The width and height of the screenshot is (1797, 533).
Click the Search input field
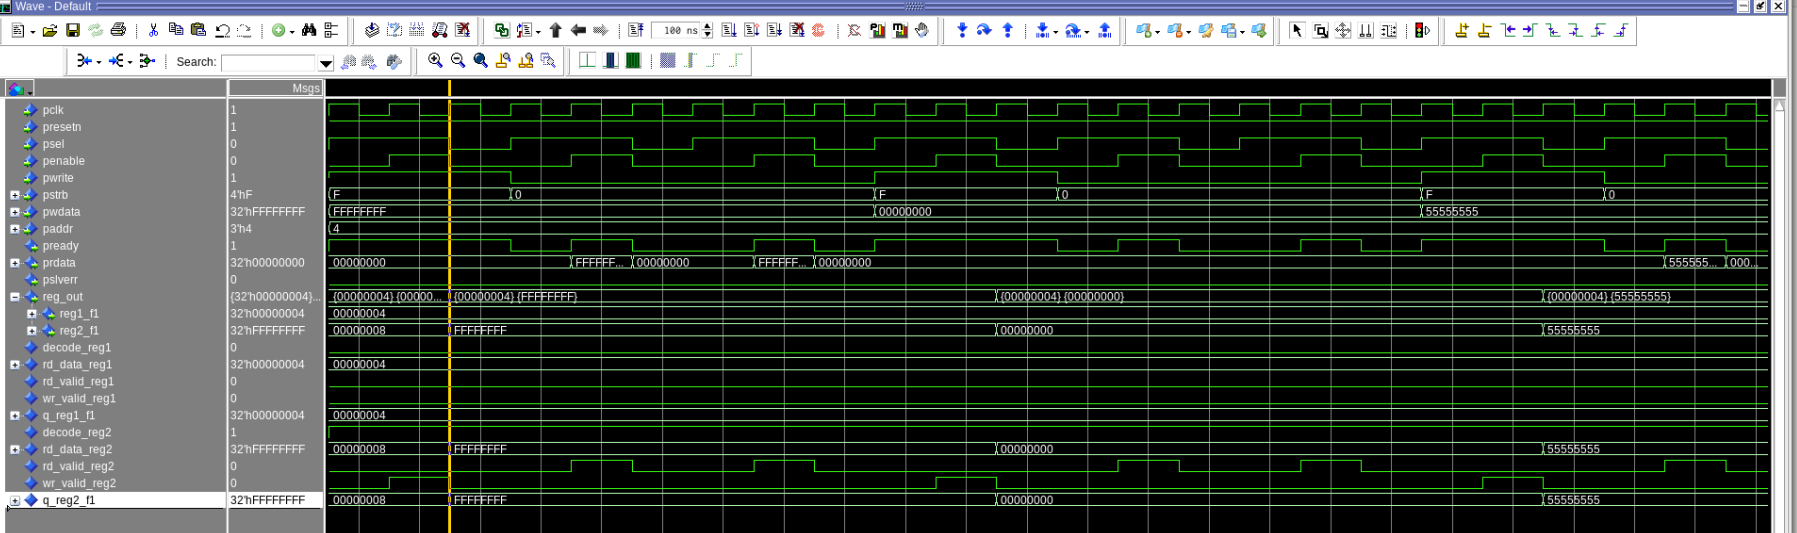[x=269, y=63]
